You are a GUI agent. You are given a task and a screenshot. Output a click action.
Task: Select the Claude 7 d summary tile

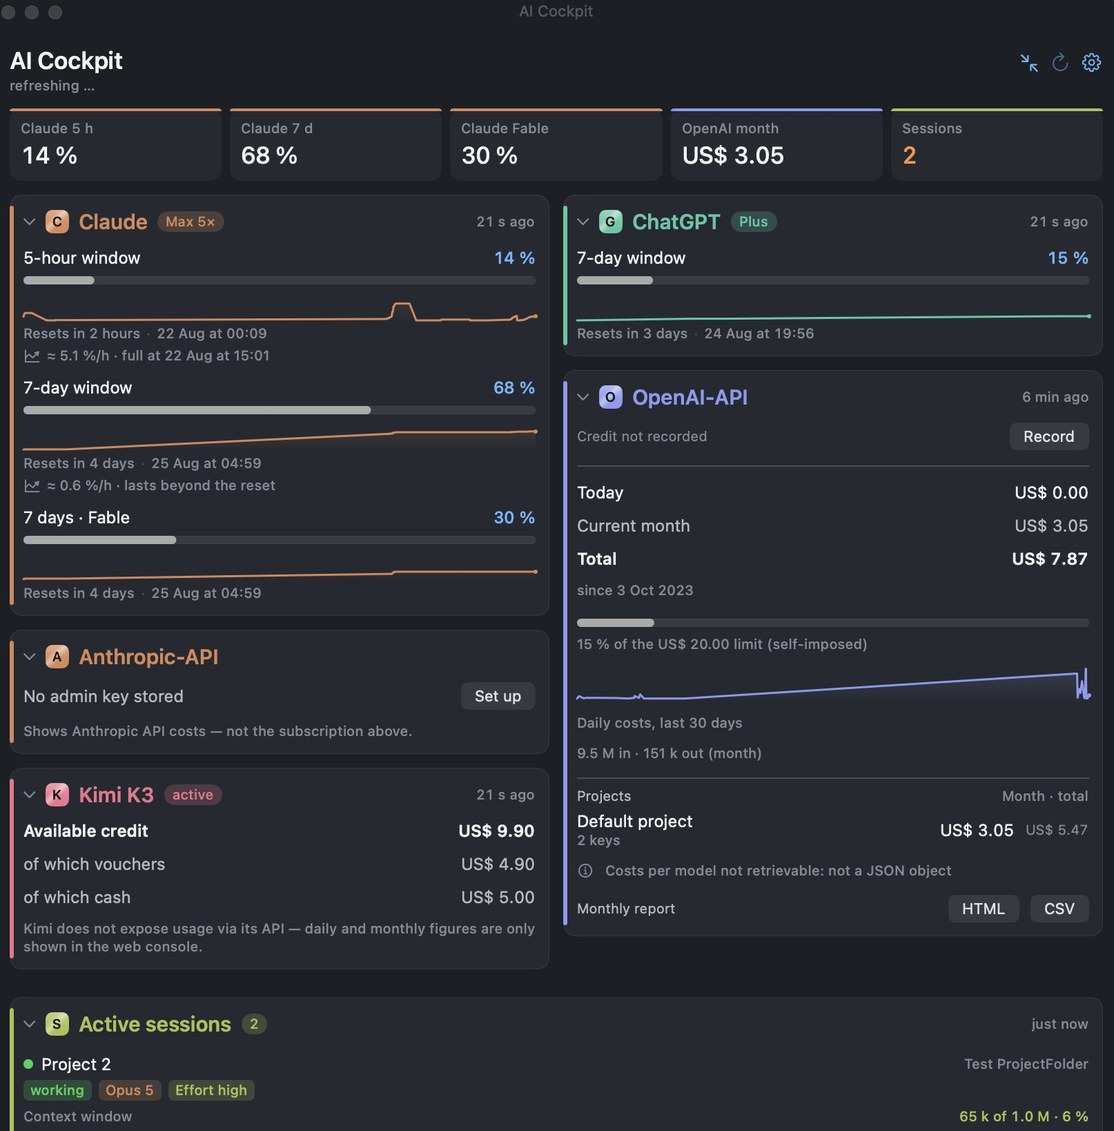click(x=335, y=144)
